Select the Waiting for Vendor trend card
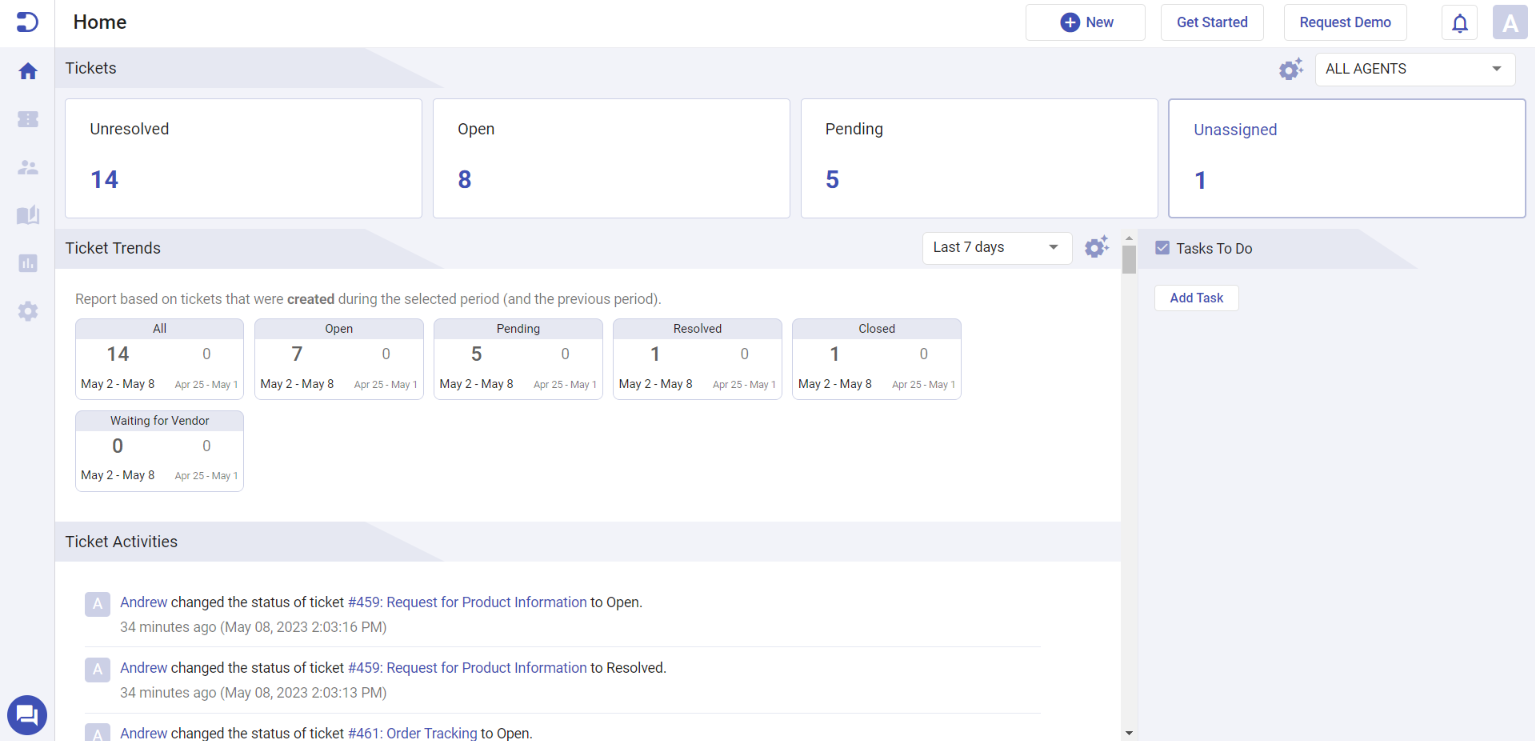 (x=159, y=450)
